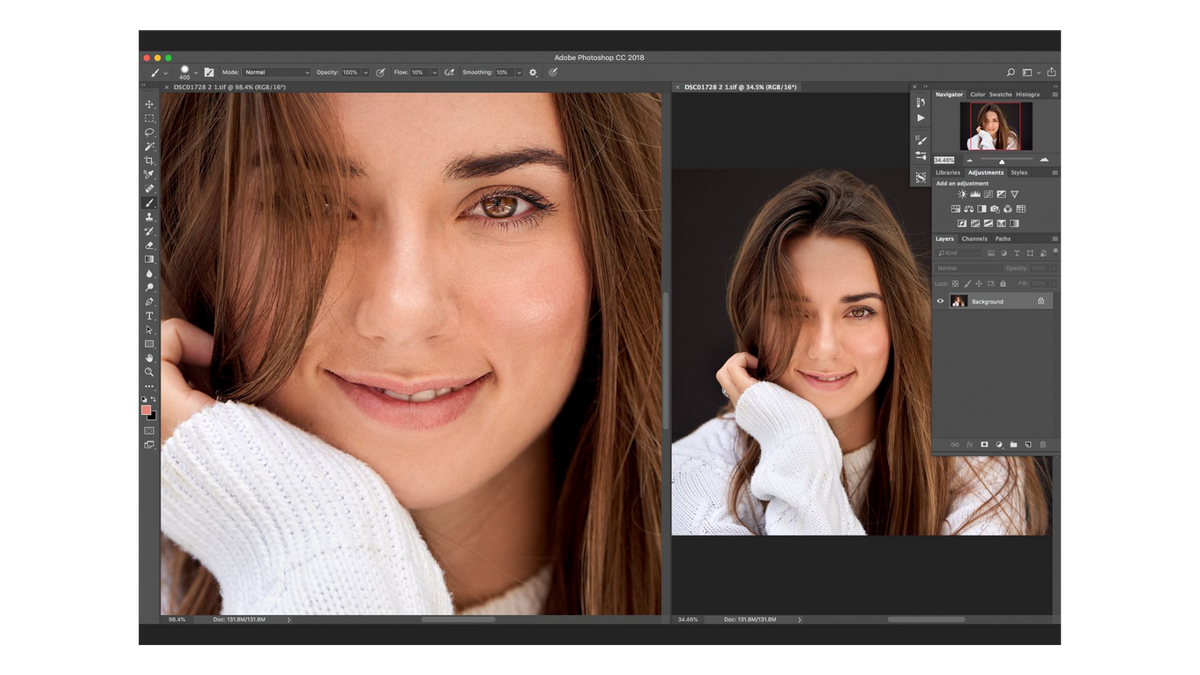This screenshot has width=1200, height=675.
Task: Select the Horizontal Type tool
Action: click(150, 314)
